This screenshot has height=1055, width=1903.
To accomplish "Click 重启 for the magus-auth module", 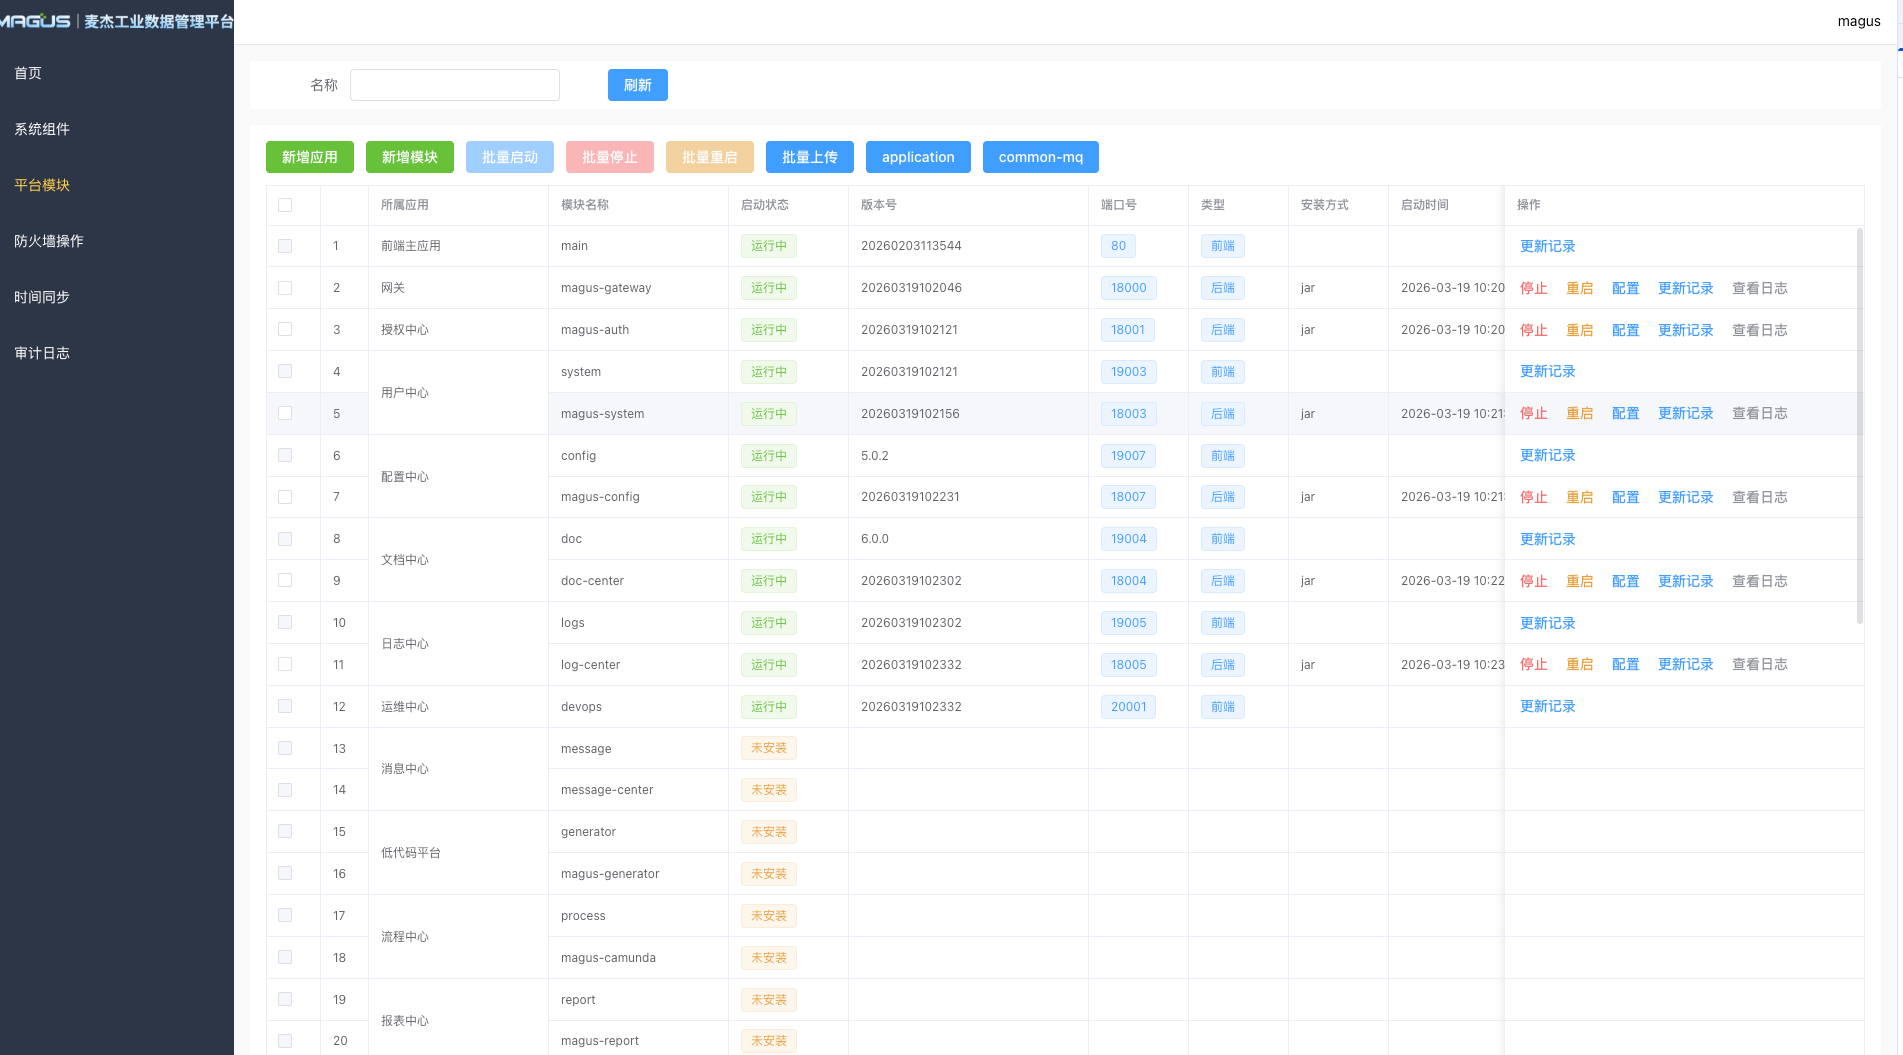I will (x=1579, y=330).
